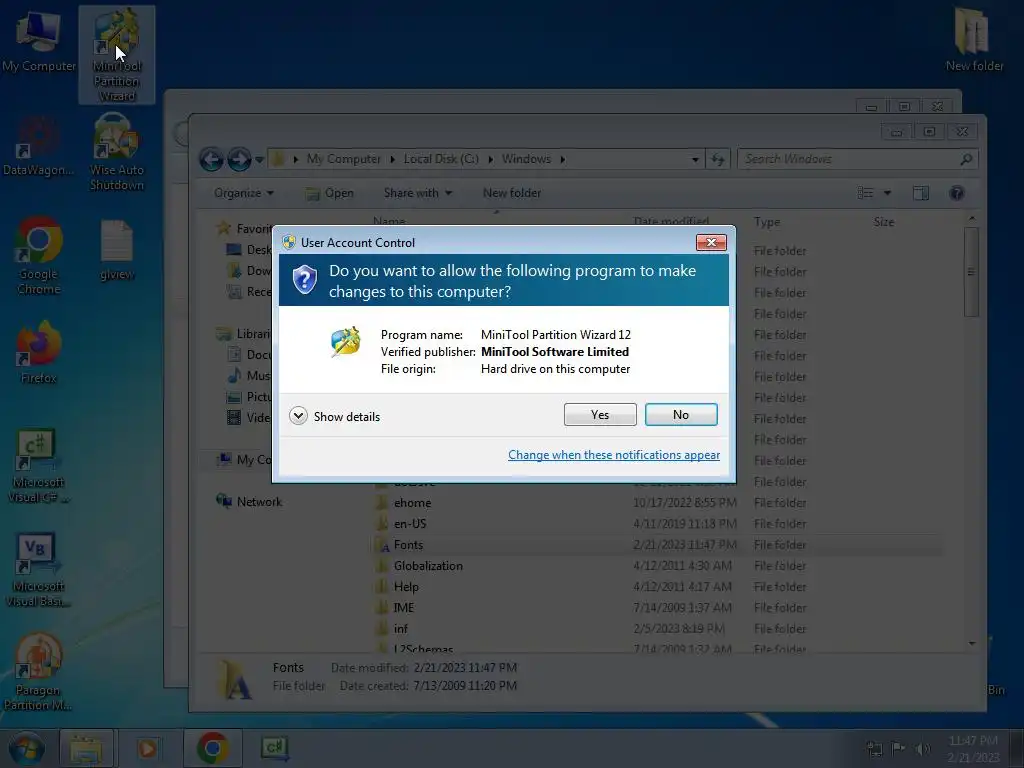1024x768 pixels.
Task: Select Wise Auto Shutdown desktop shortcut
Action: click(117, 152)
